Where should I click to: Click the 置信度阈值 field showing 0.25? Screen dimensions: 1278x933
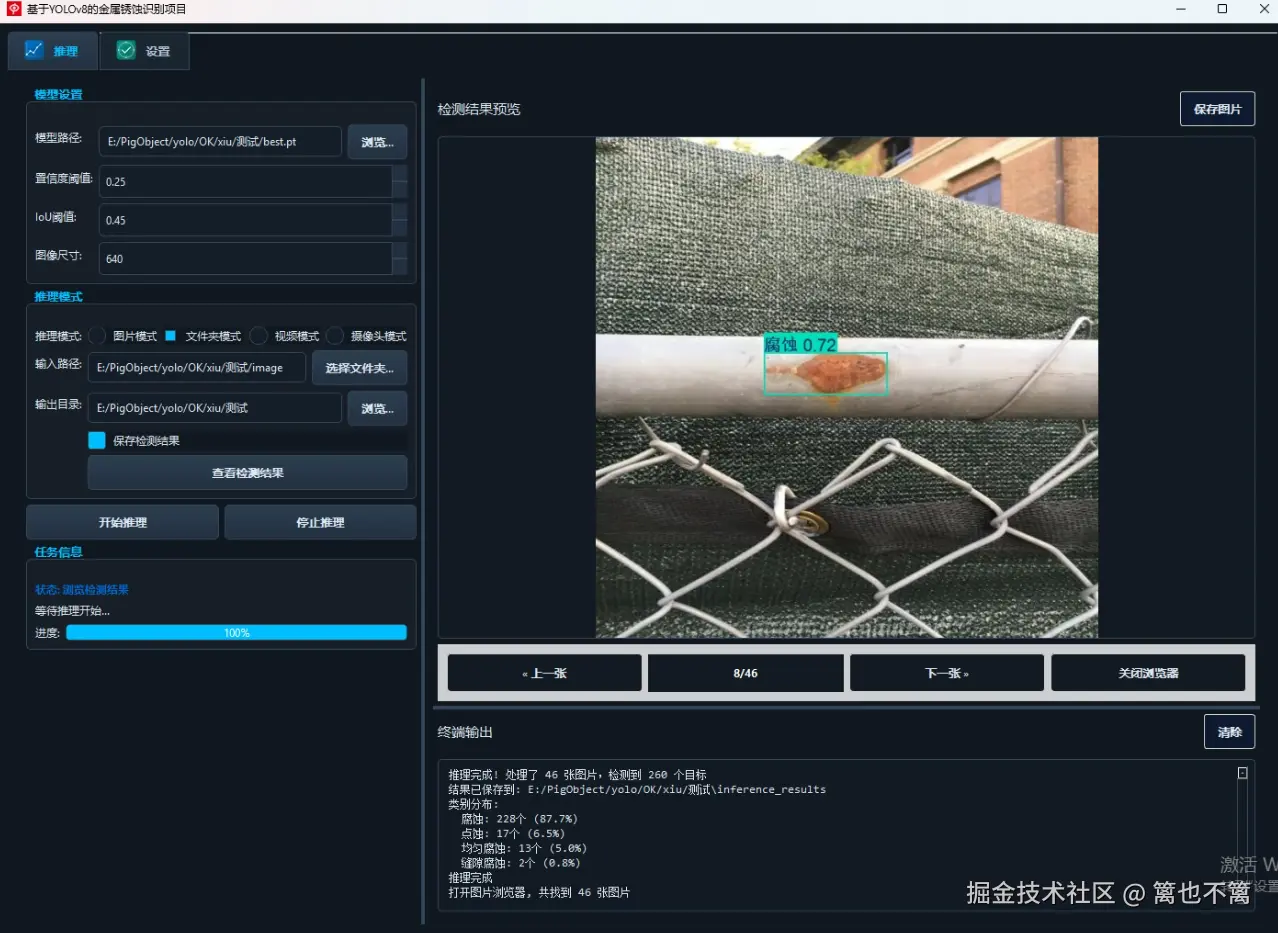(x=246, y=182)
